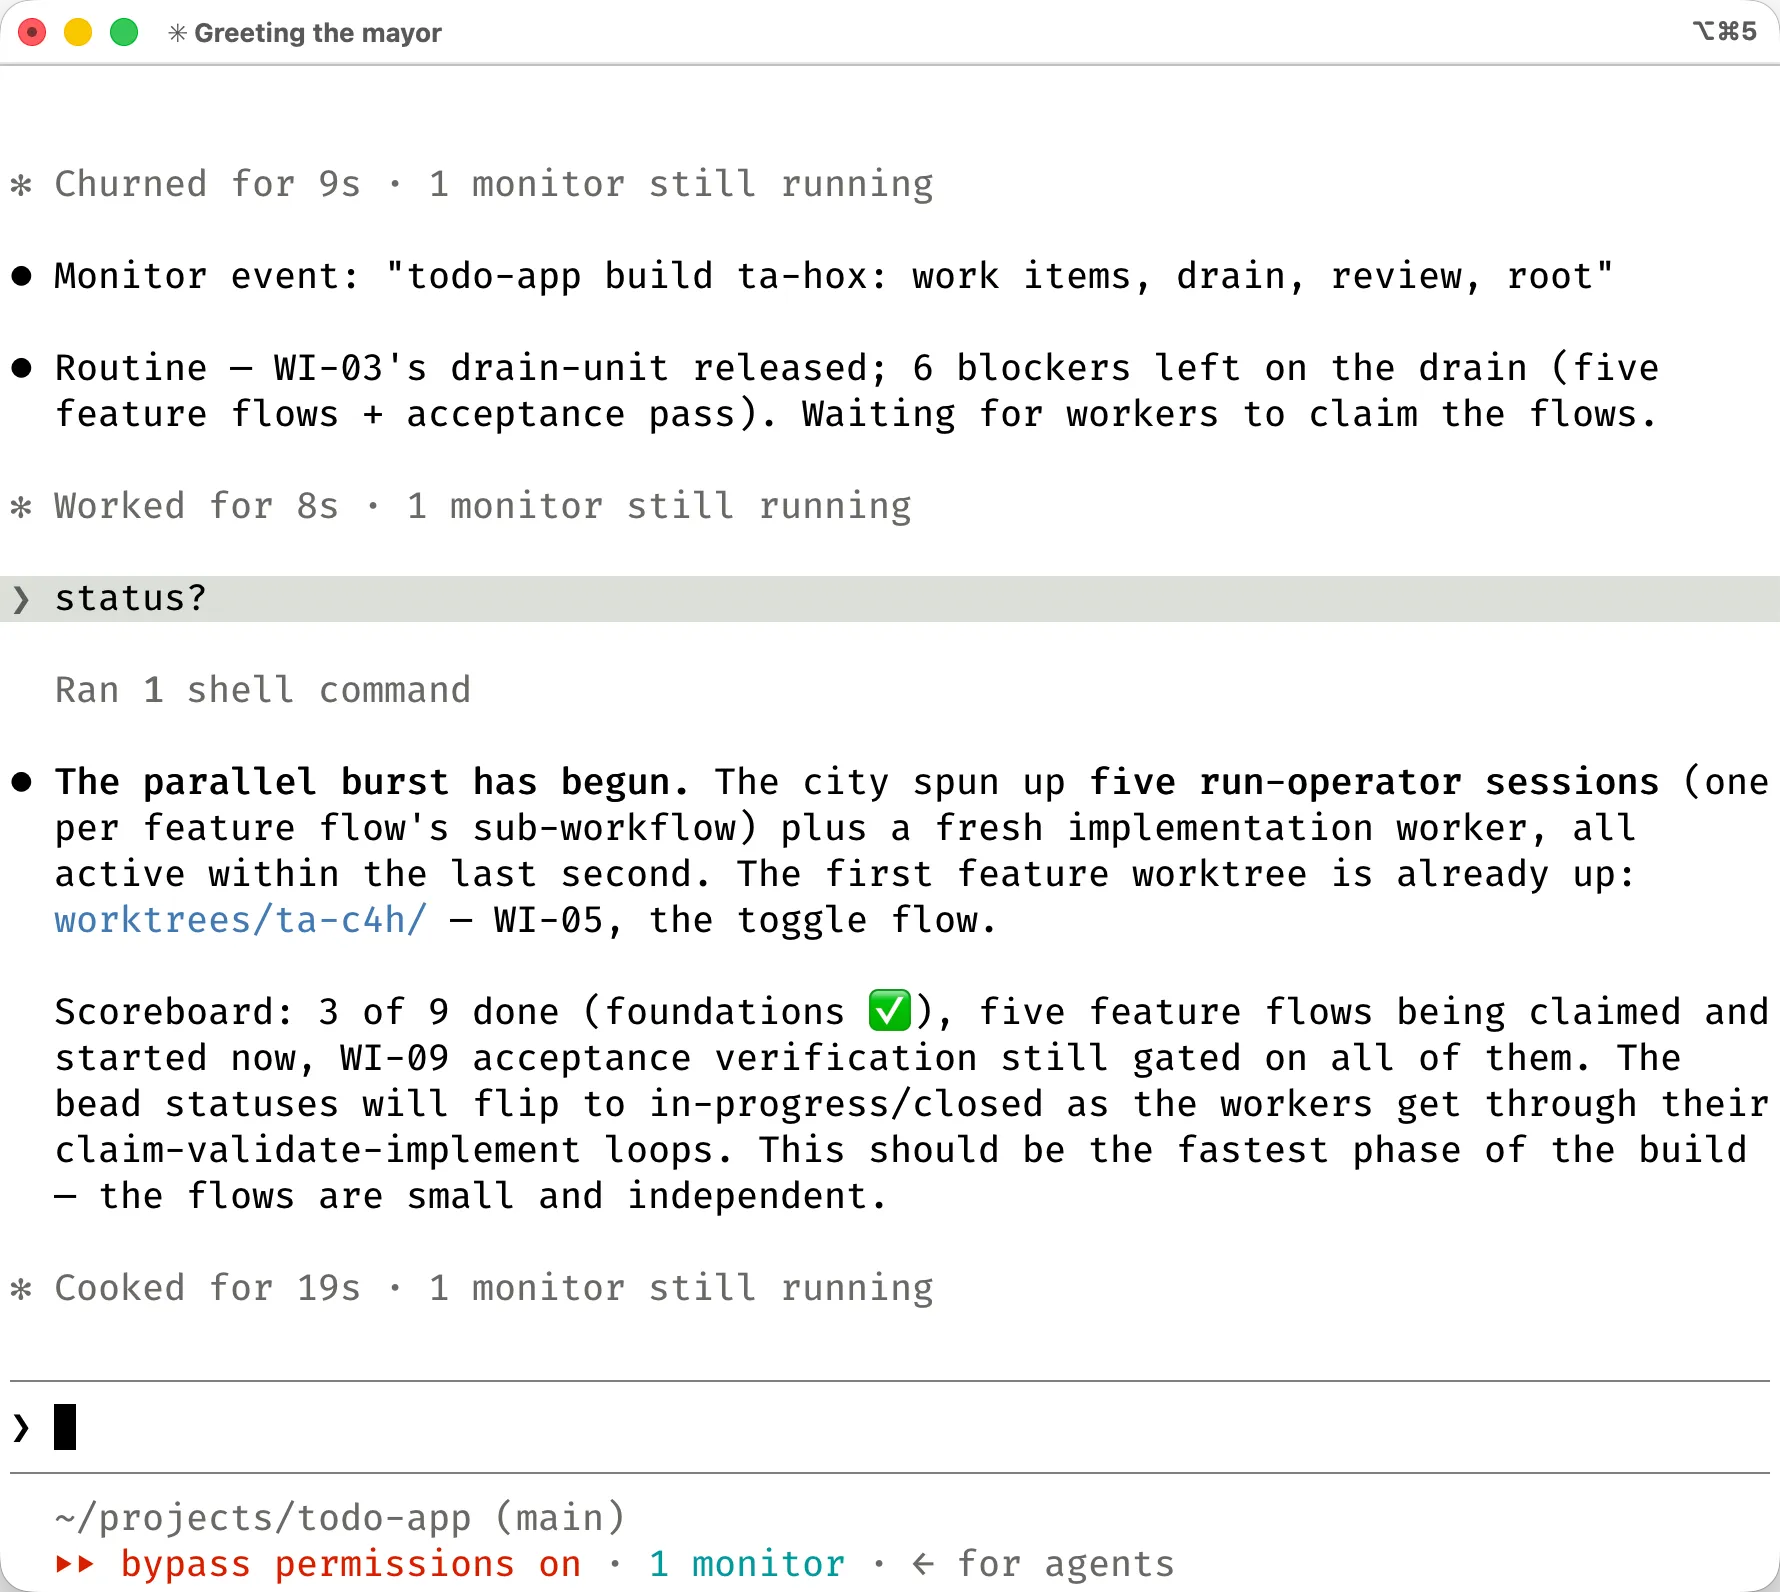Minimize the window with the yellow button
This screenshot has height=1592, width=1780.
click(x=78, y=33)
